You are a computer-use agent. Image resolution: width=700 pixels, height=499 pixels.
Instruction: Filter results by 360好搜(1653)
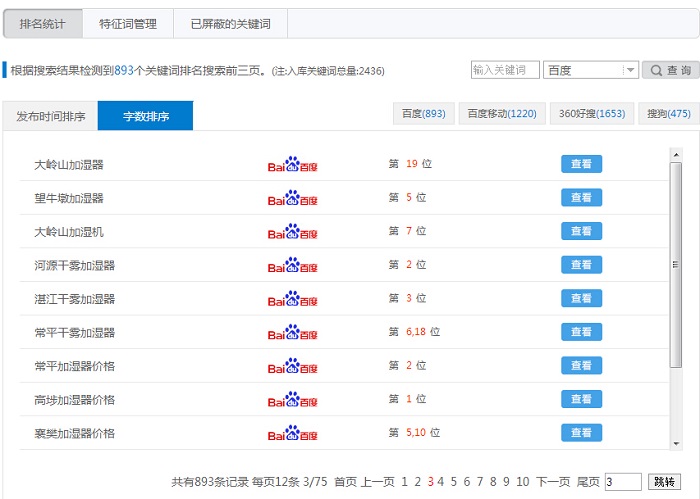[592, 114]
